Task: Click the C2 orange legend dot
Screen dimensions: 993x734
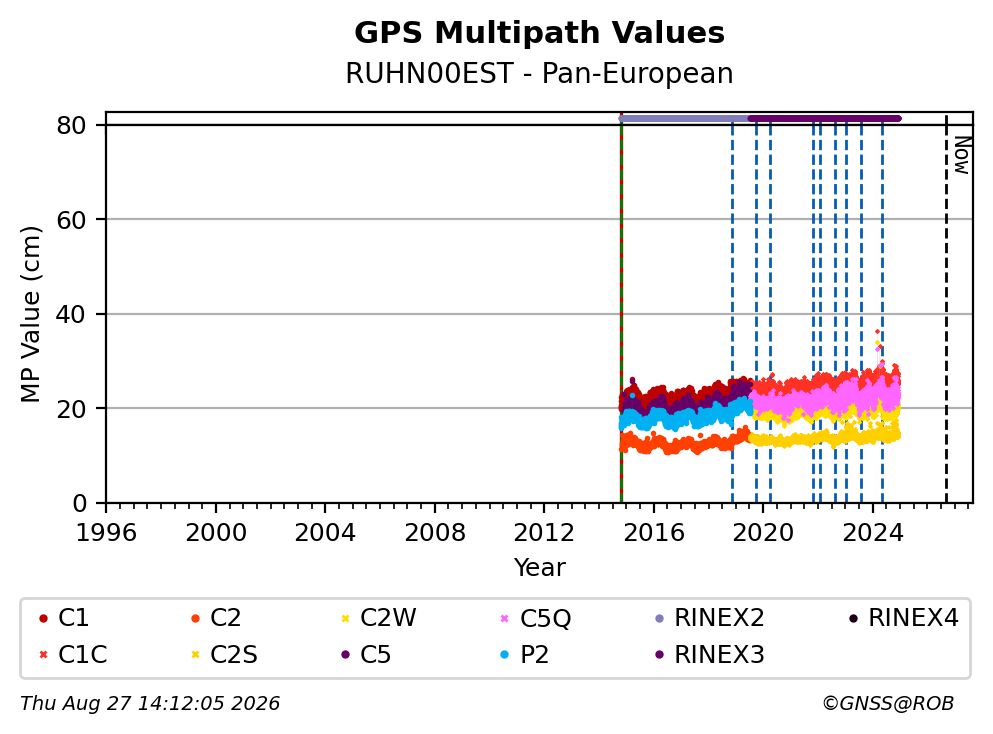Action: click(195, 618)
